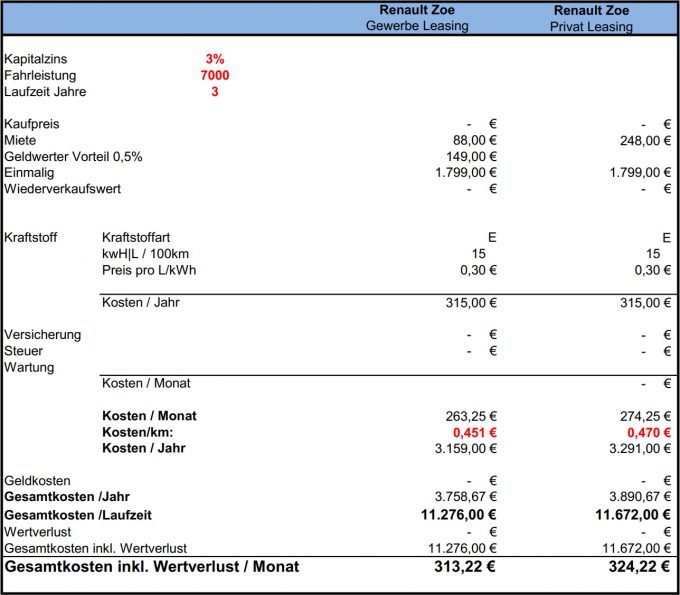The image size is (680, 595).
Task: Click the Renault Zoe Privat Leasing header
Action: [592, 18]
